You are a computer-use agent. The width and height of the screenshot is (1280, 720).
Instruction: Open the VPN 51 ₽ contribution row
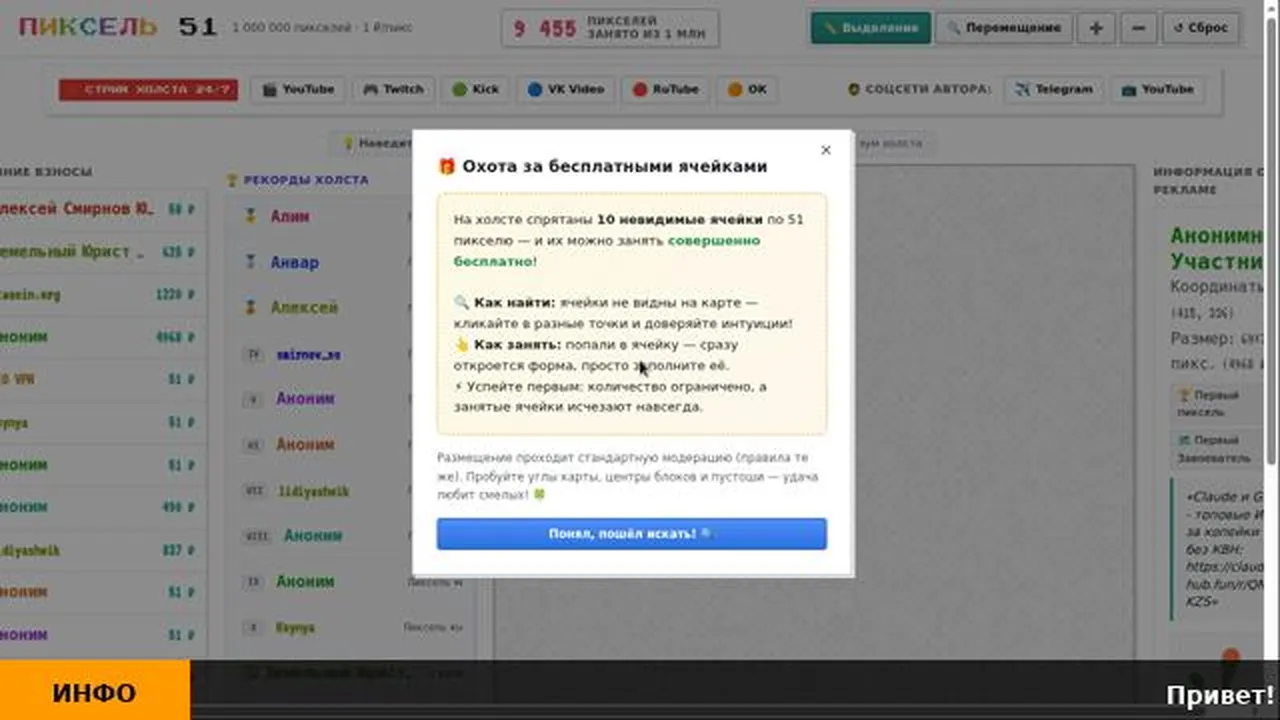coord(100,380)
